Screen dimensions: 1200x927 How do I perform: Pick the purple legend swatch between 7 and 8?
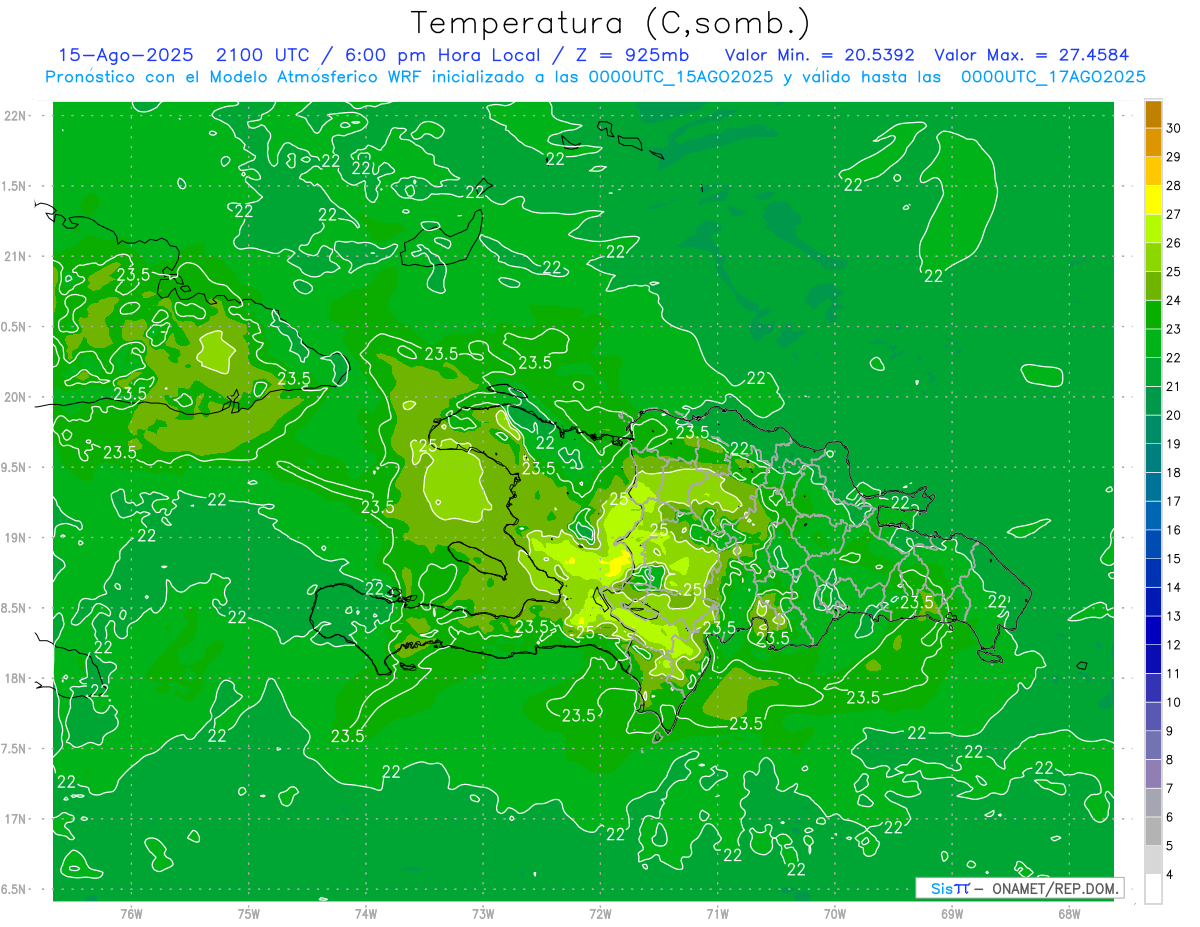pyautogui.click(x=1153, y=774)
